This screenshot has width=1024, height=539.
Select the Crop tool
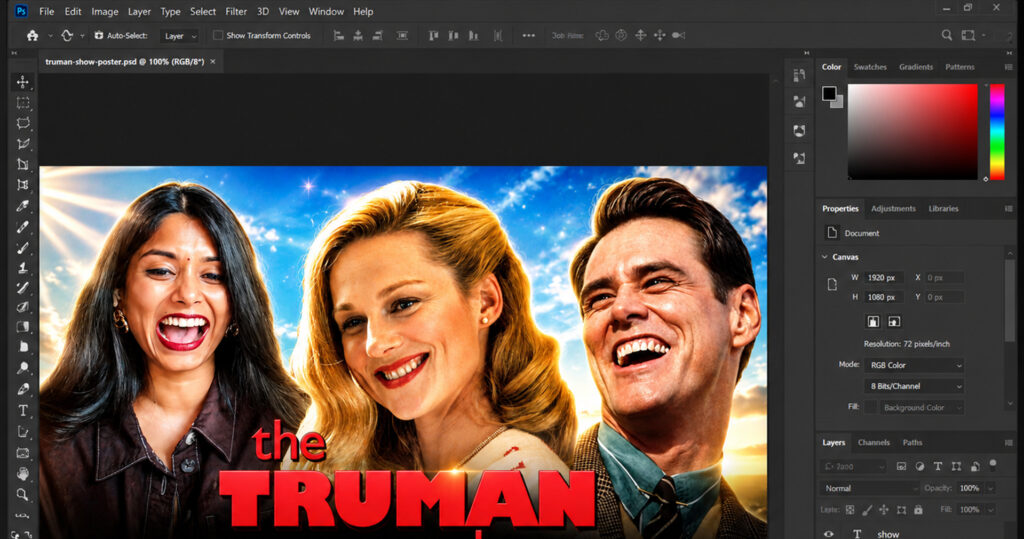(x=23, y=164)
